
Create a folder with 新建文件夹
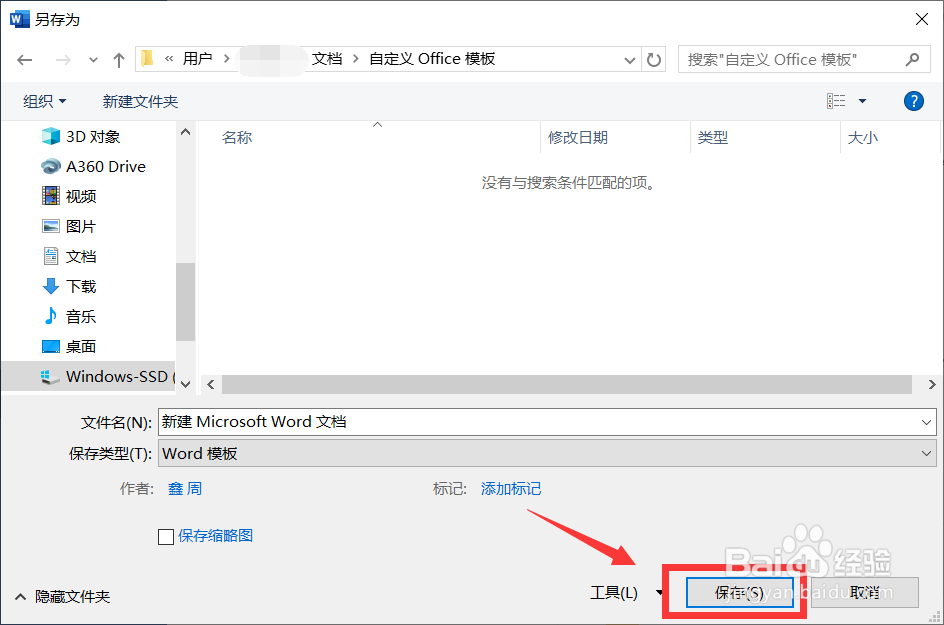(x=140, y=101)
